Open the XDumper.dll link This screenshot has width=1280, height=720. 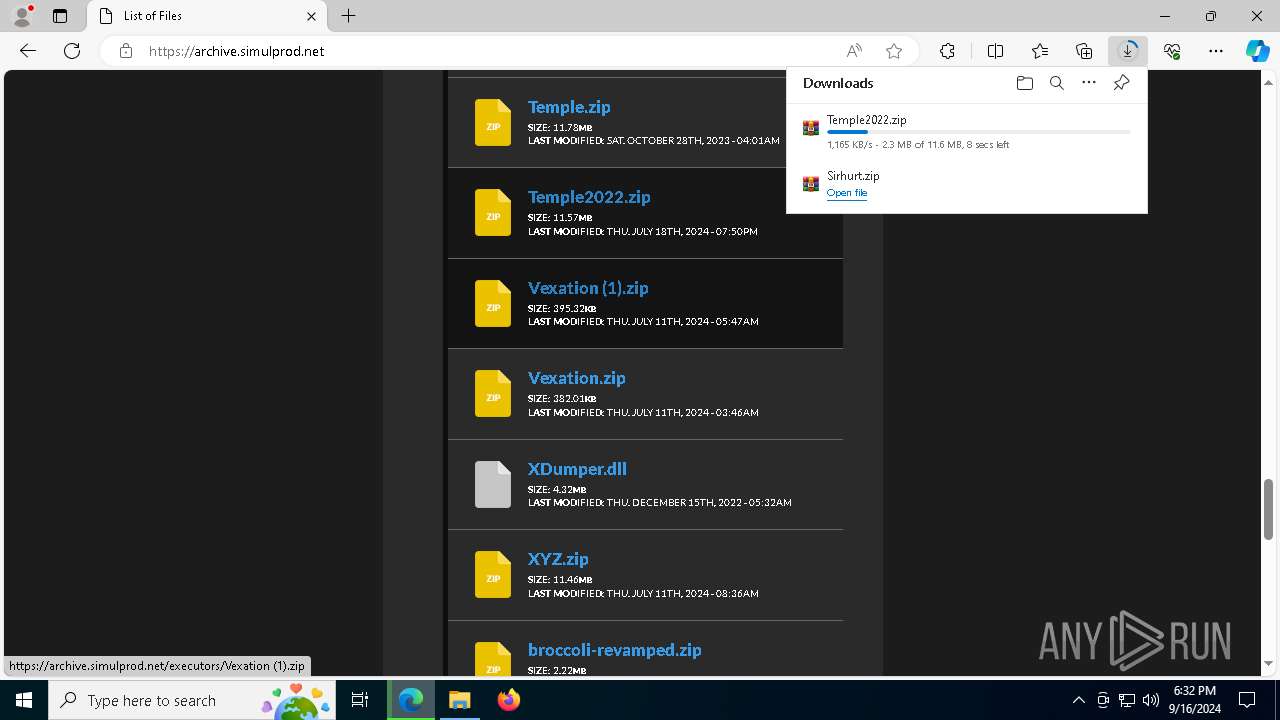pos(577,469)
